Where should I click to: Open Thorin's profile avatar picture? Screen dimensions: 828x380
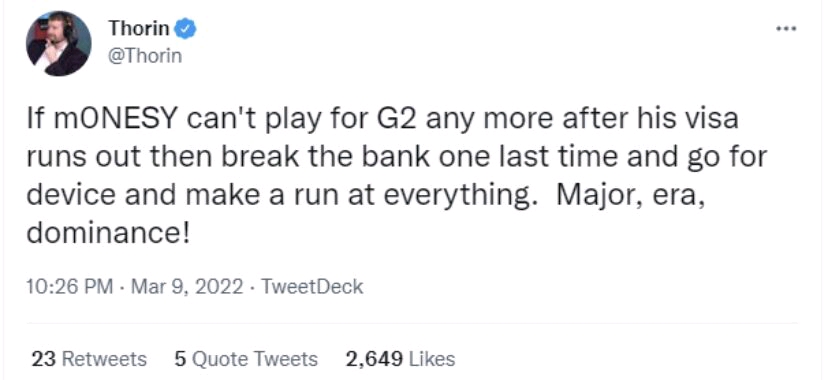coord(58,43)
